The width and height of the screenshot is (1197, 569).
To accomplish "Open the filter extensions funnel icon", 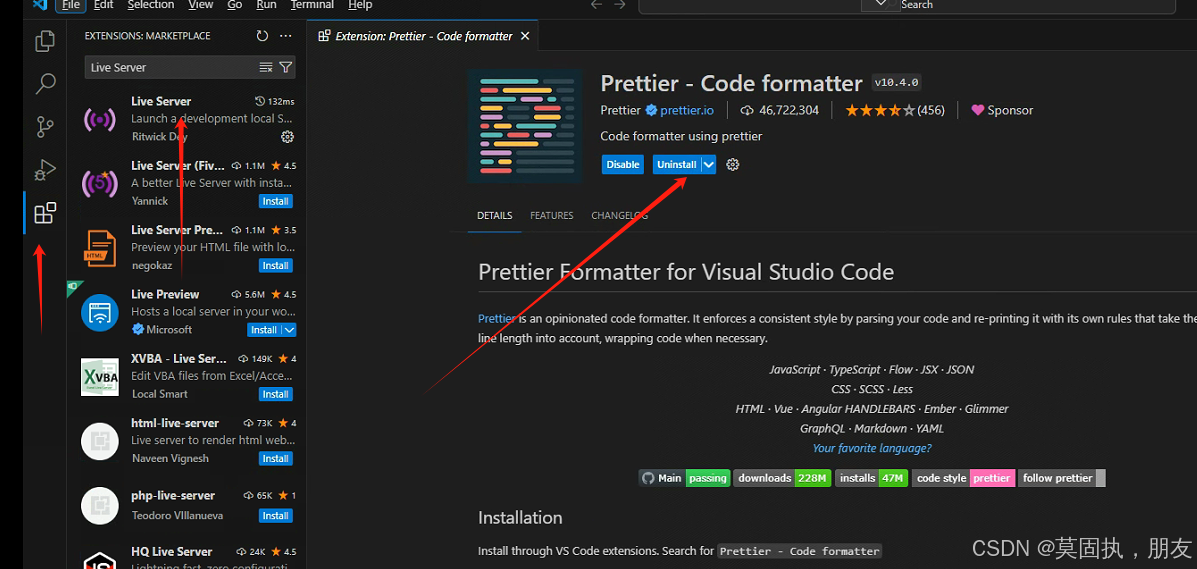I will click(286, 67).
